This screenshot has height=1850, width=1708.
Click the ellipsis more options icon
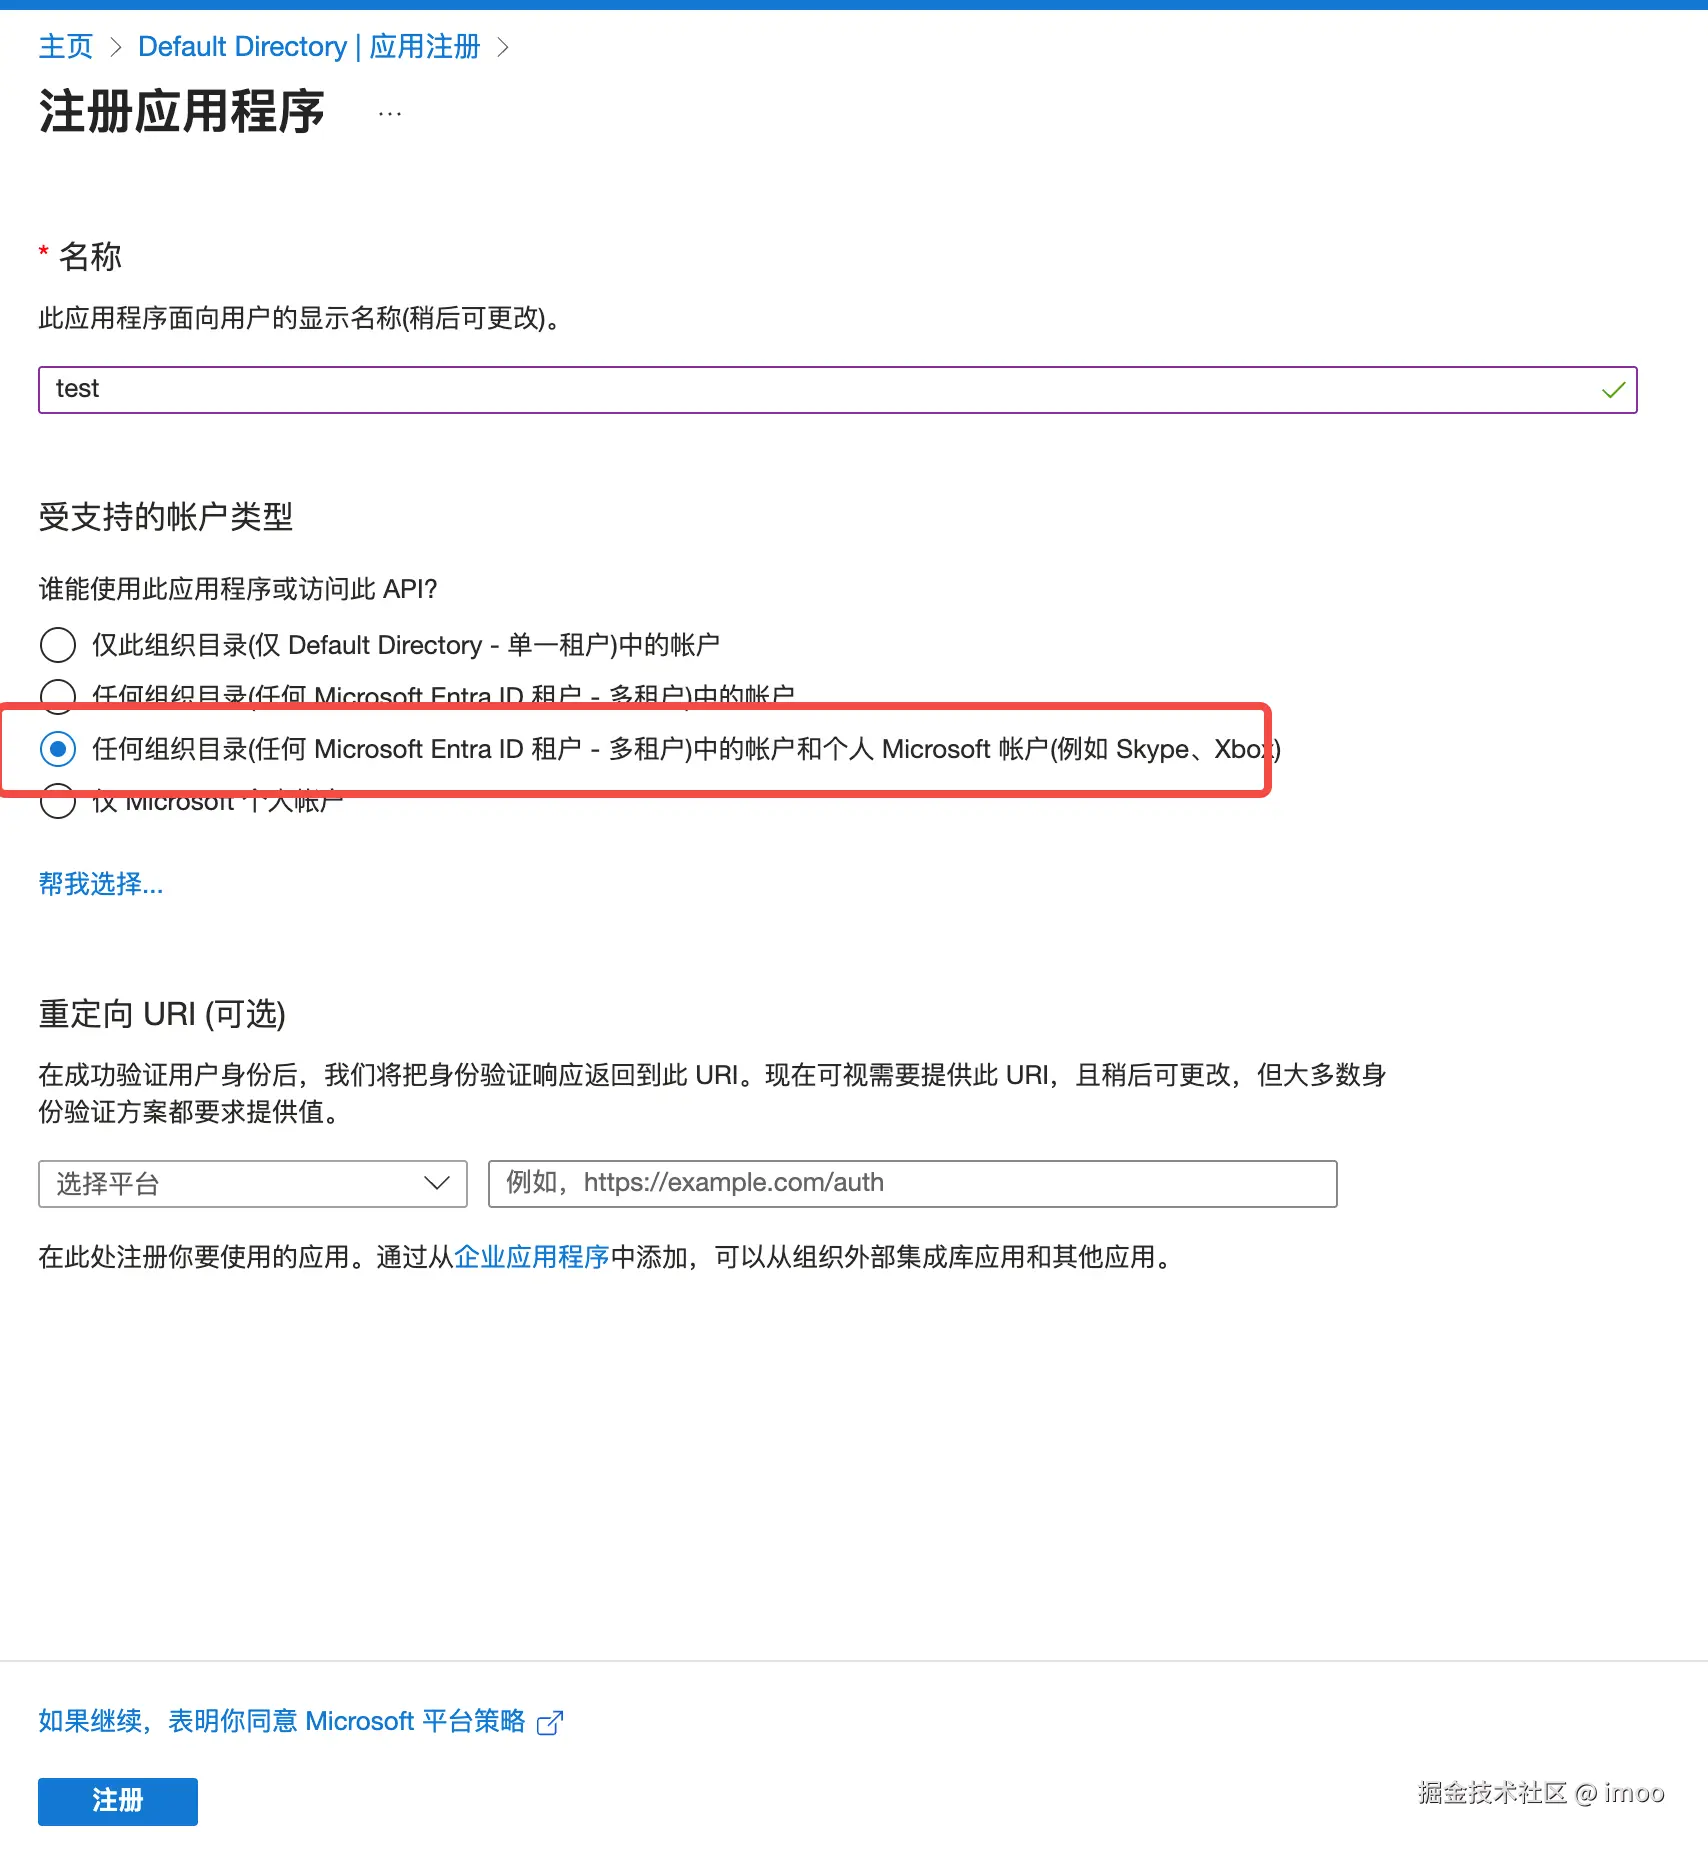click(390, 113)
